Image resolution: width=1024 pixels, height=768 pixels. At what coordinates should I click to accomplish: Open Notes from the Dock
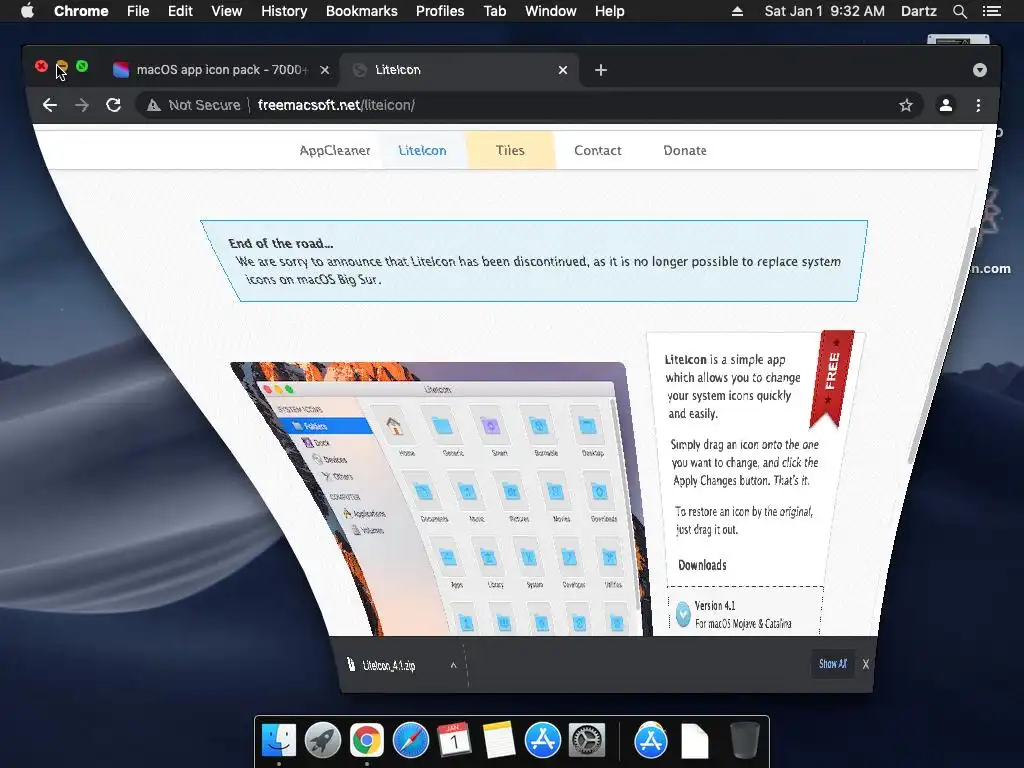499,741
